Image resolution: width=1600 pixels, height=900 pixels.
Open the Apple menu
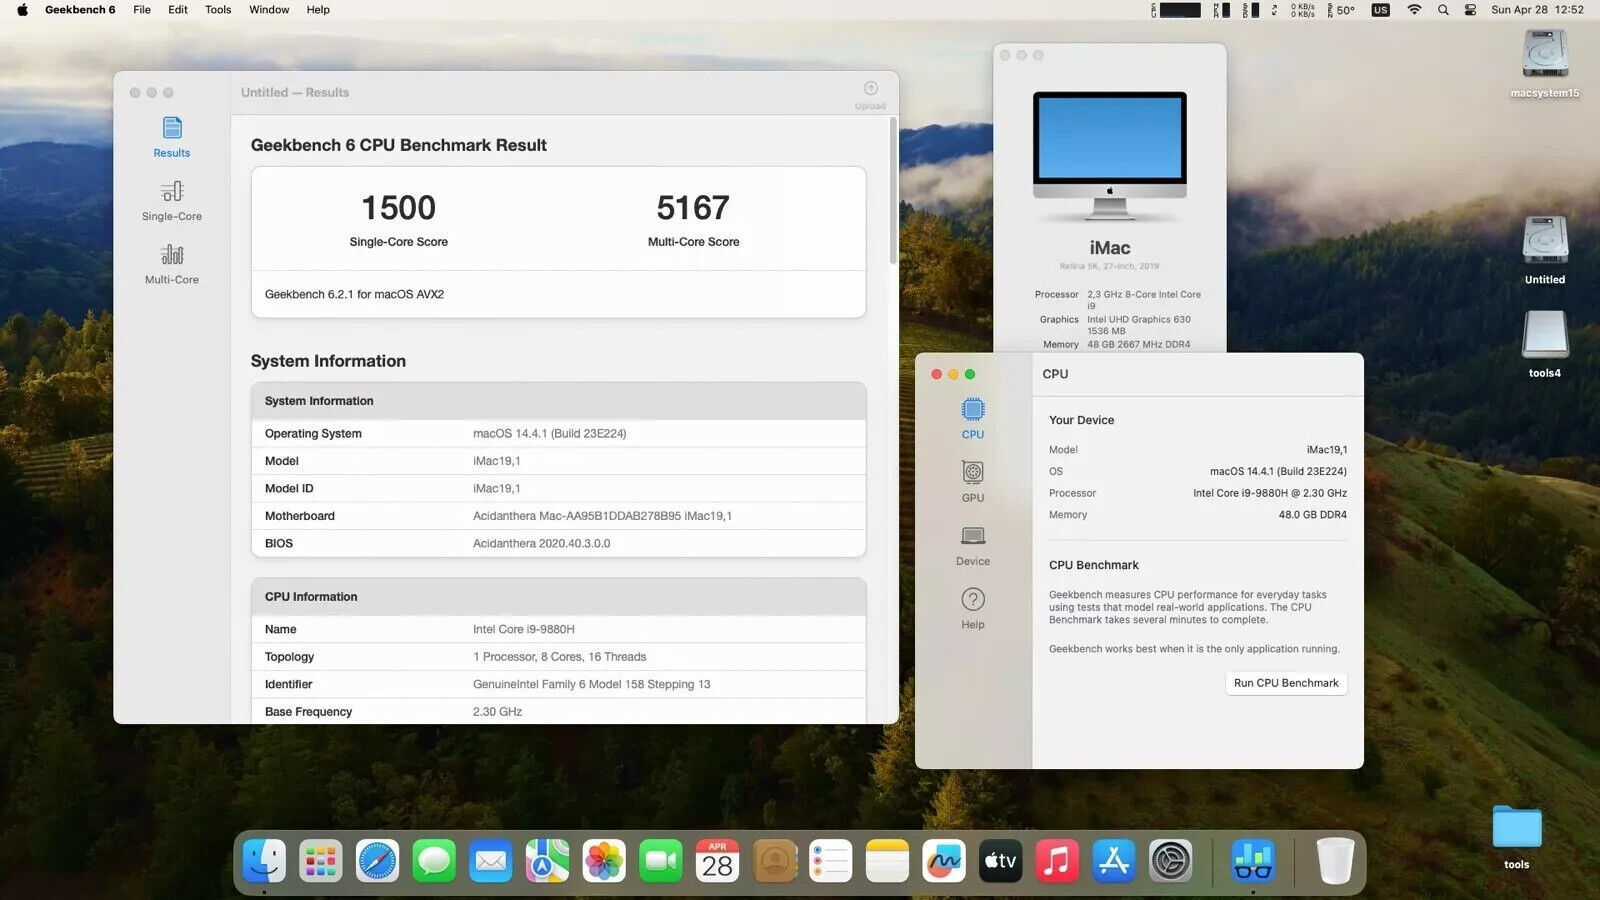(22, 10)
